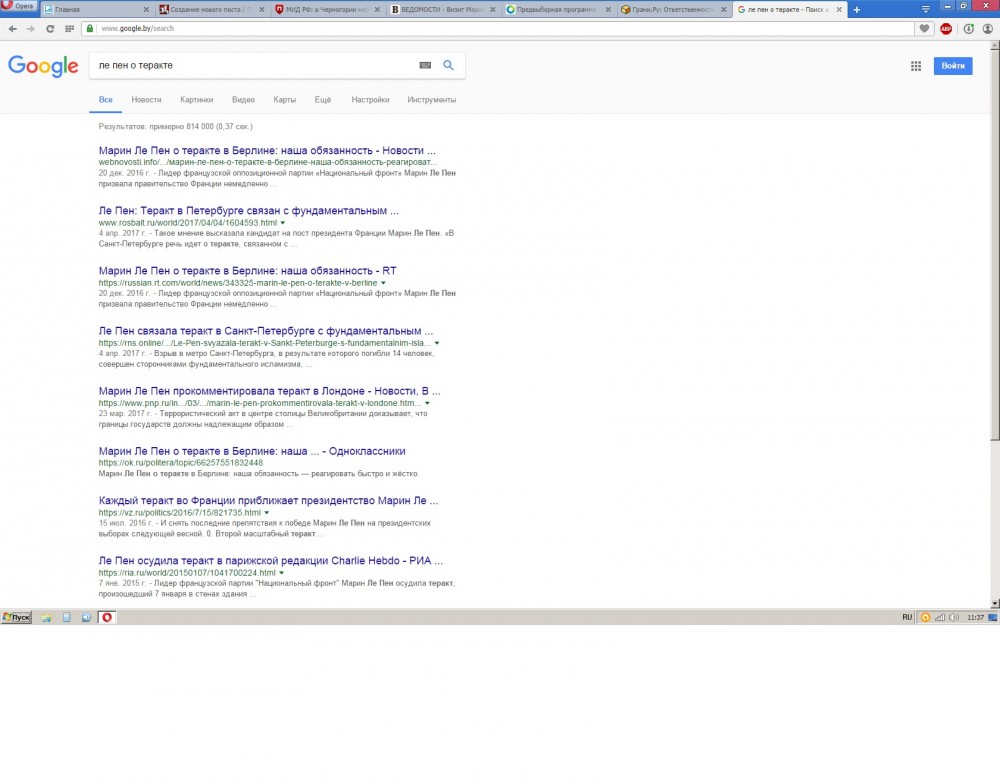Switch to Предвыборная программа tab
The height and width of the screenshot is (781, 1000).
559,10
